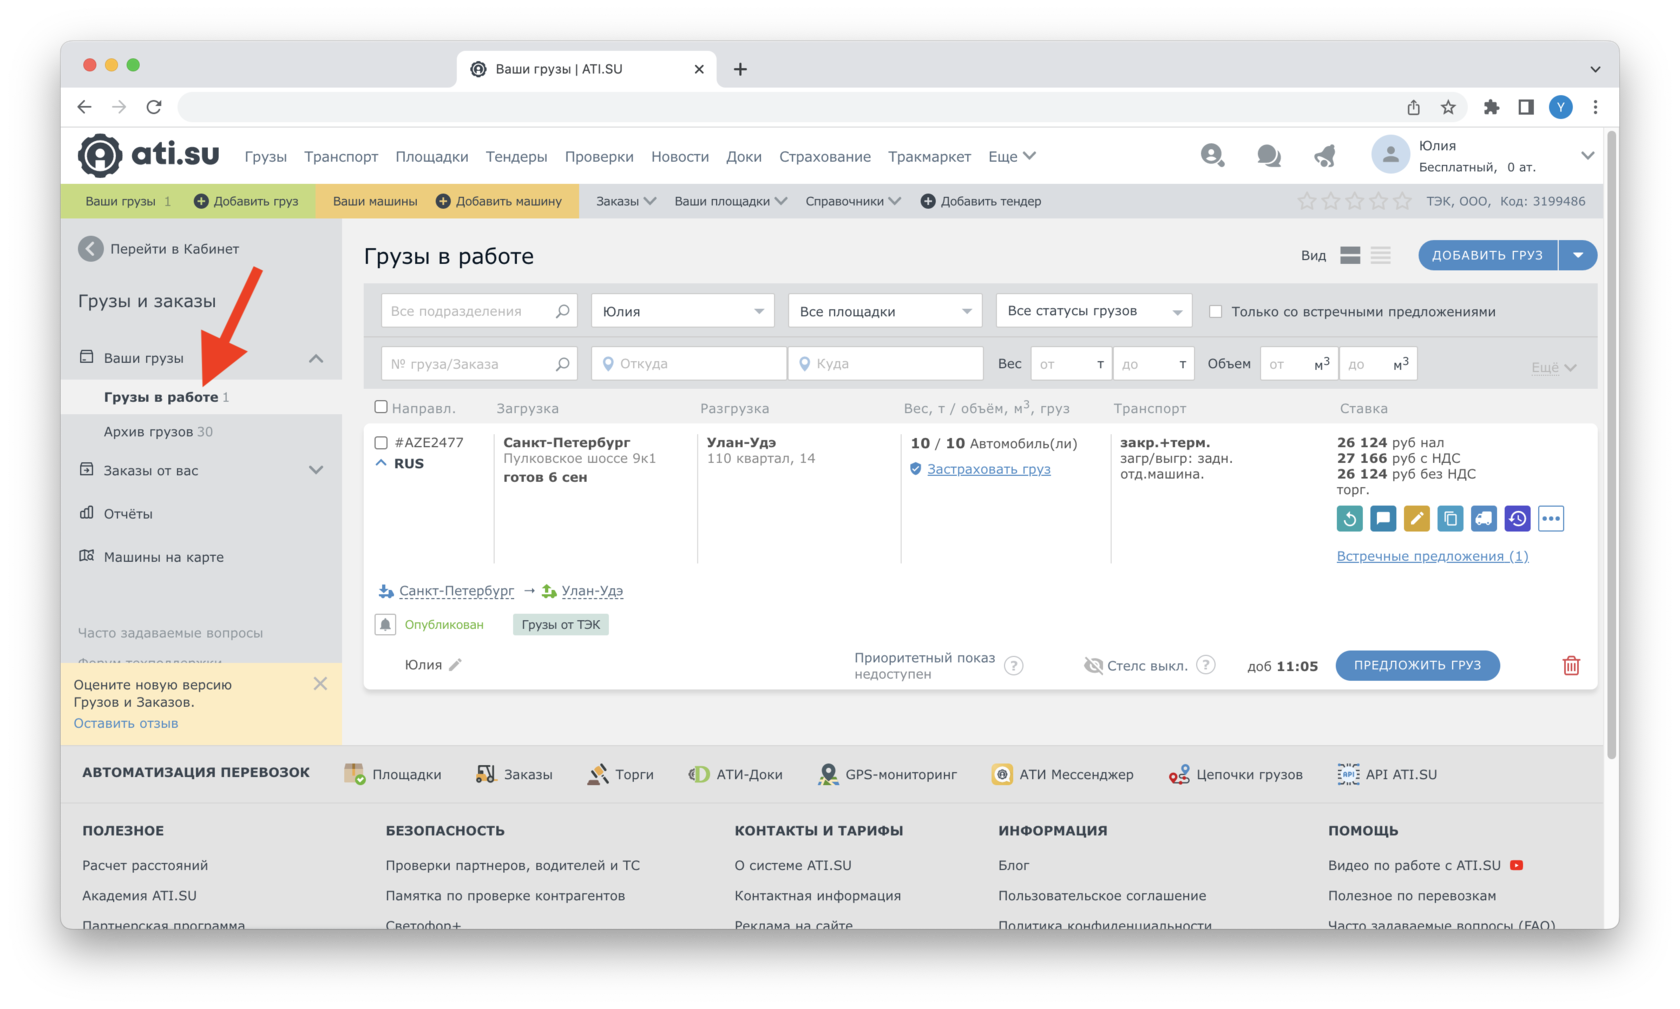This screenshot has width=1680, height=1009.
Task: Enable Только со встречными предложениями checkbox
Action: [x=1216, y=311]
